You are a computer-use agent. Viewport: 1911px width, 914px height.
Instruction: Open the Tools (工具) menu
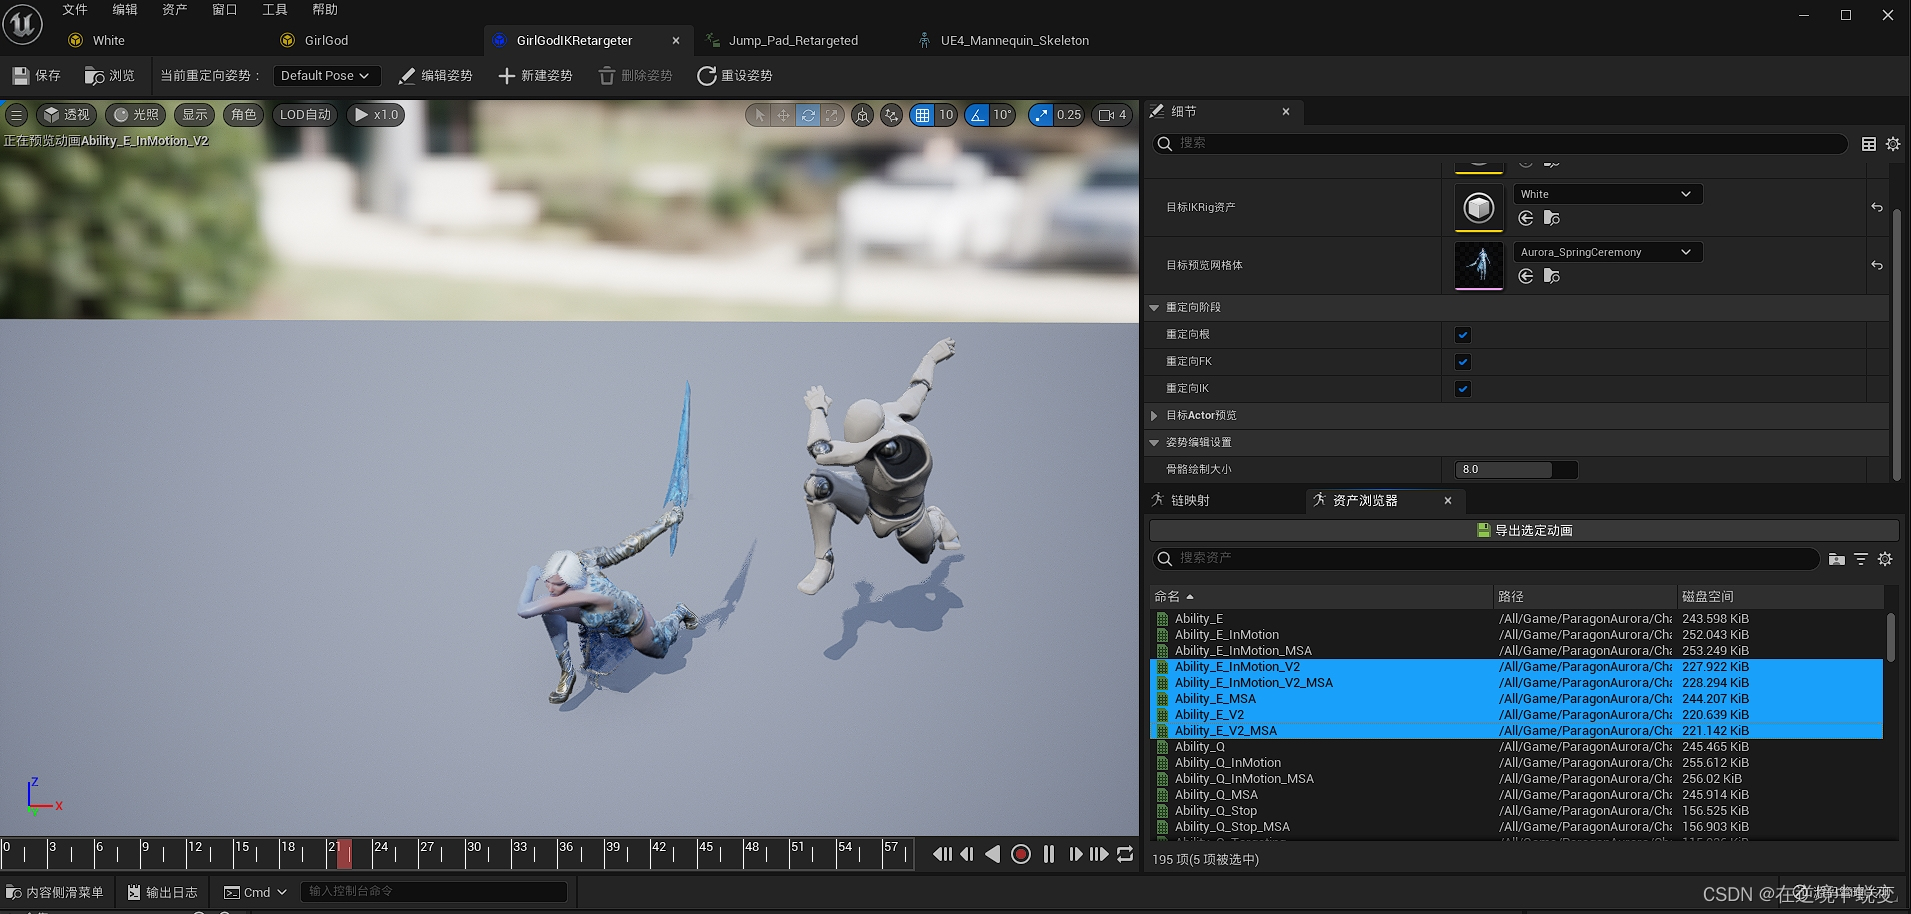tap(275, 10)
